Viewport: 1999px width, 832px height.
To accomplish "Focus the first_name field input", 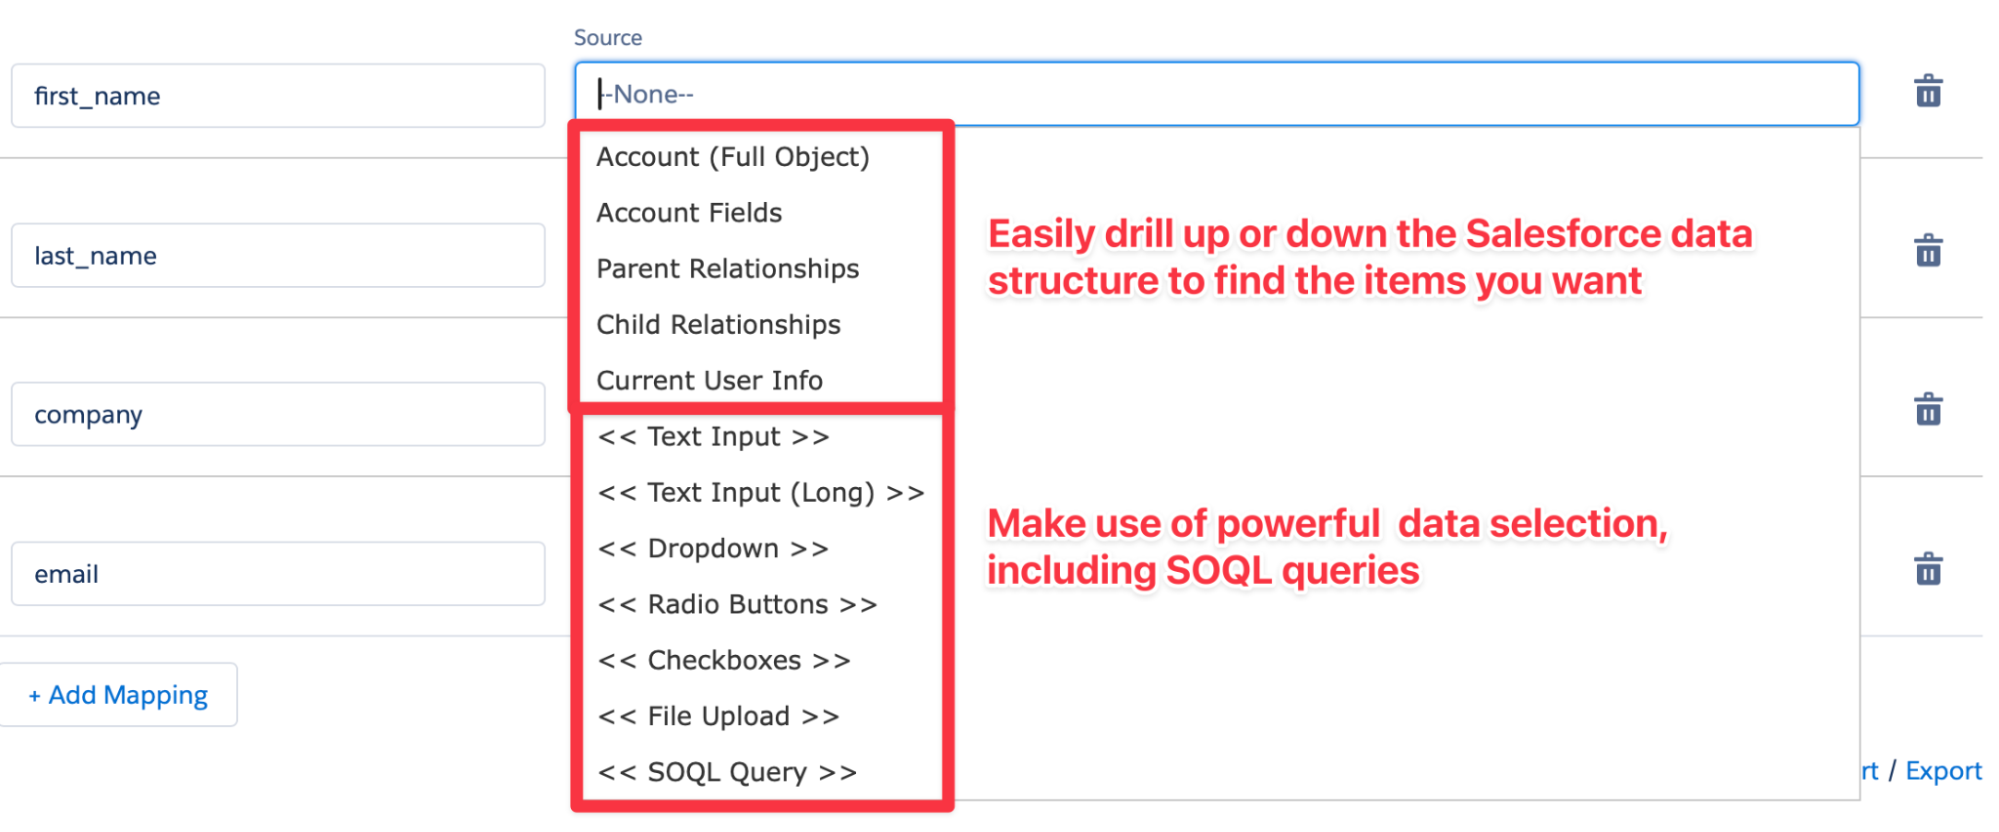I will coord(278,96).
